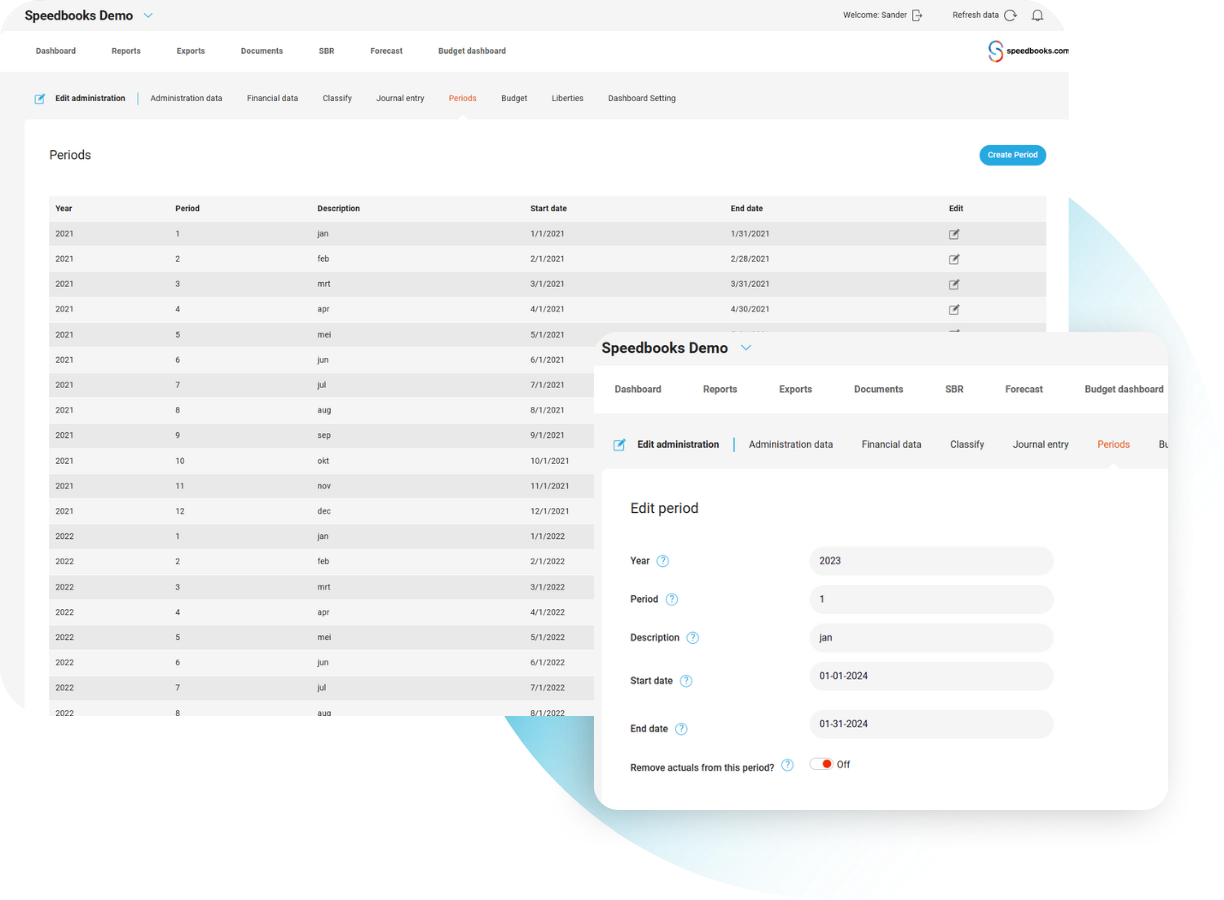Image resolution: width=1224 pixels, height=900 pixels.
Task: Click the 12/1/2021 start date cell
Action: click(550, 512)
